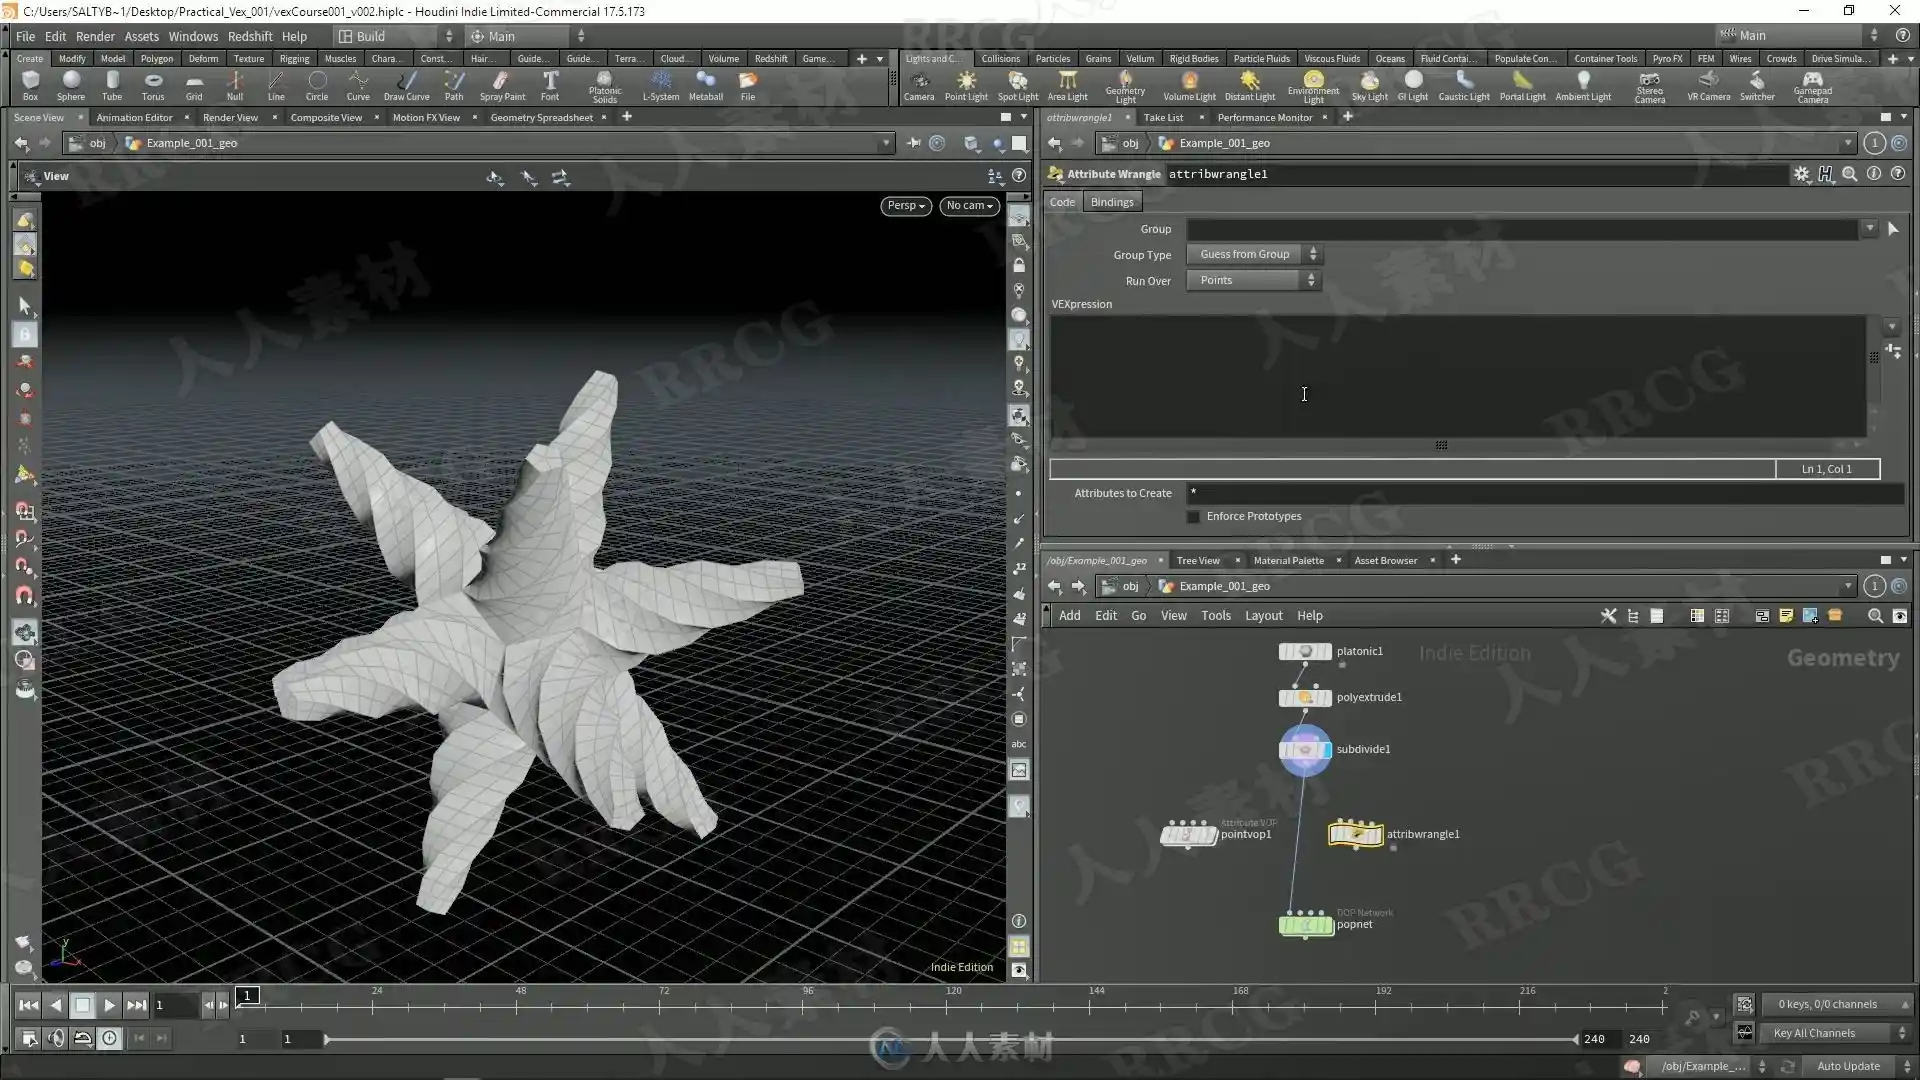Click the popnet node icon

(x=1306, y=925)
